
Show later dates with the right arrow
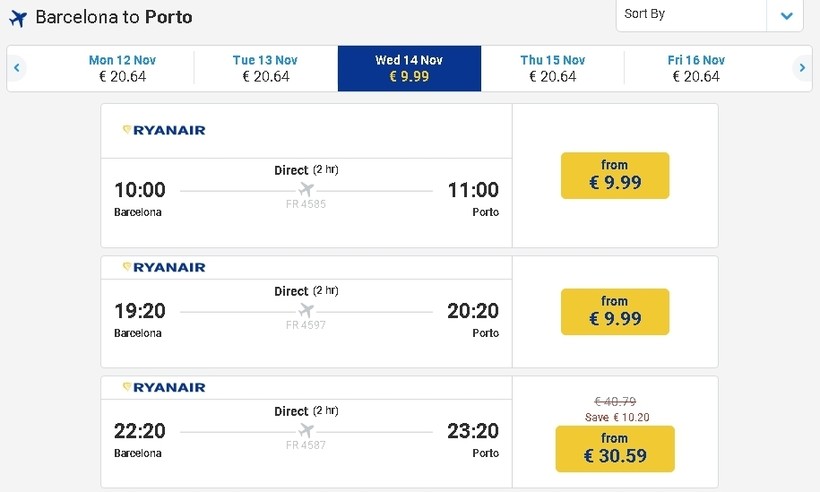pos(801,68)
